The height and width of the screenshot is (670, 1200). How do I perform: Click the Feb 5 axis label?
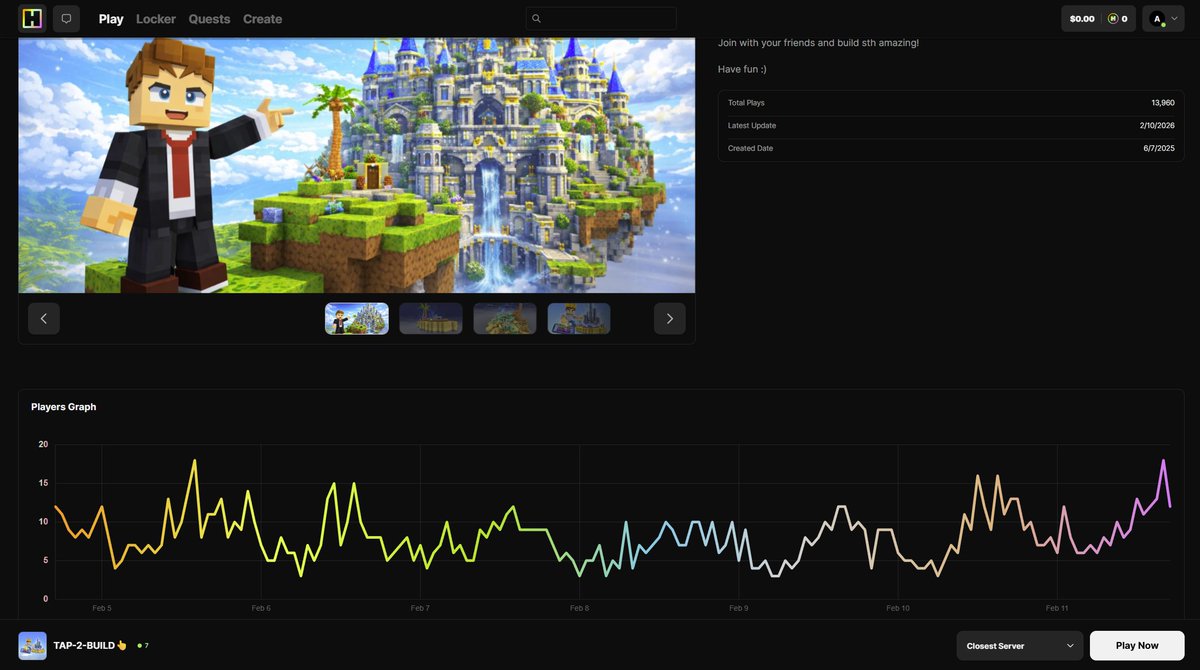102,608
